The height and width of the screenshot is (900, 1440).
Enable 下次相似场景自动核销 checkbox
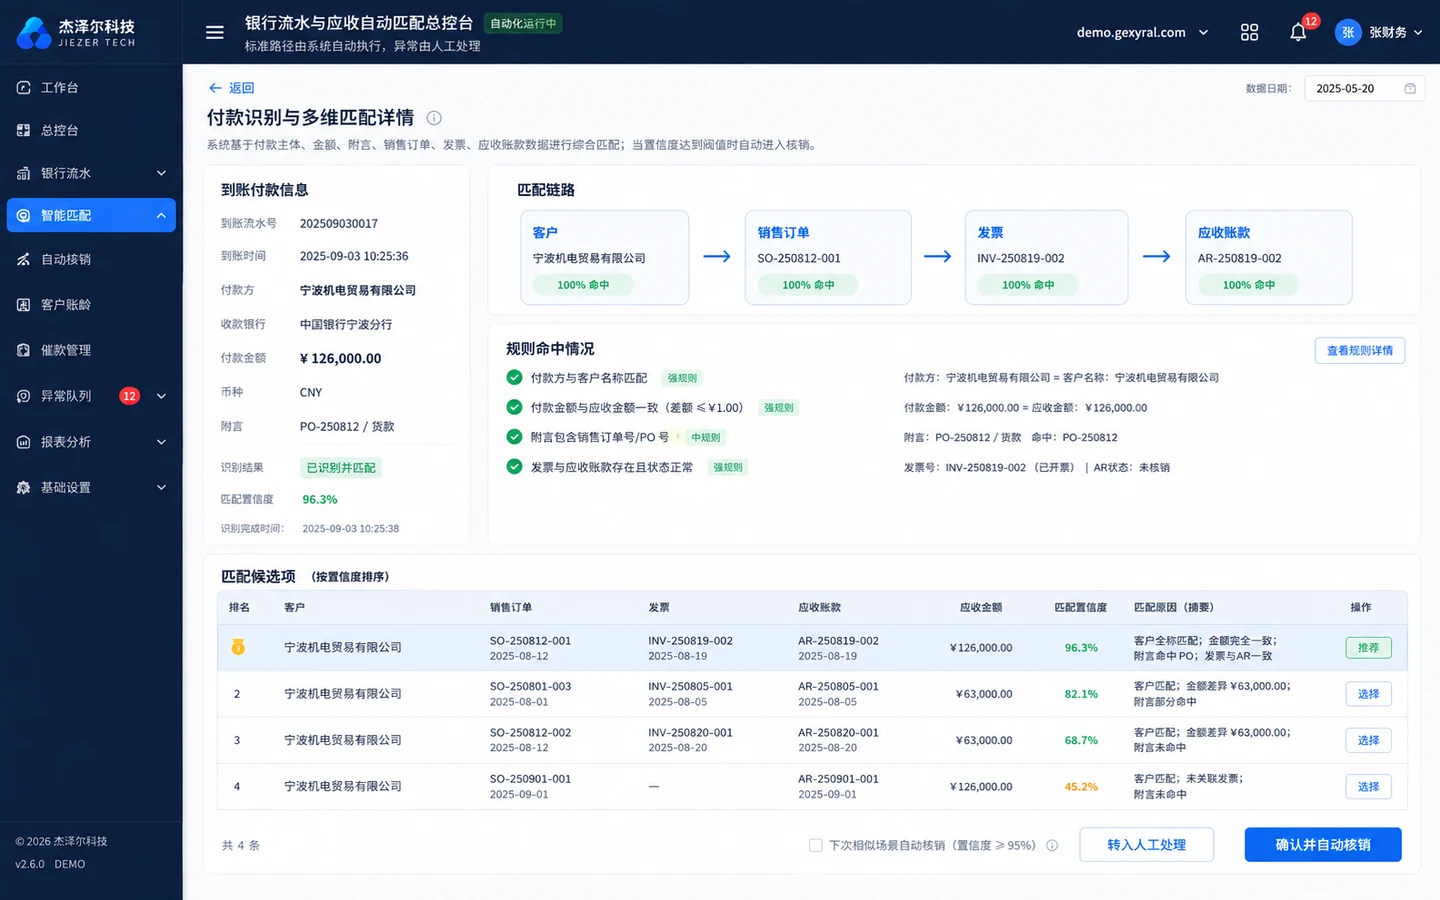[x=815, y=845]
